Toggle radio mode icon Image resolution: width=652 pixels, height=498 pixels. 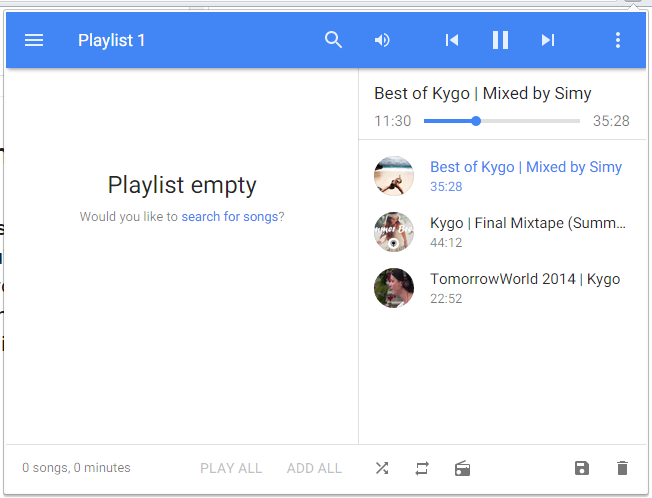click(x=462, y=468)
